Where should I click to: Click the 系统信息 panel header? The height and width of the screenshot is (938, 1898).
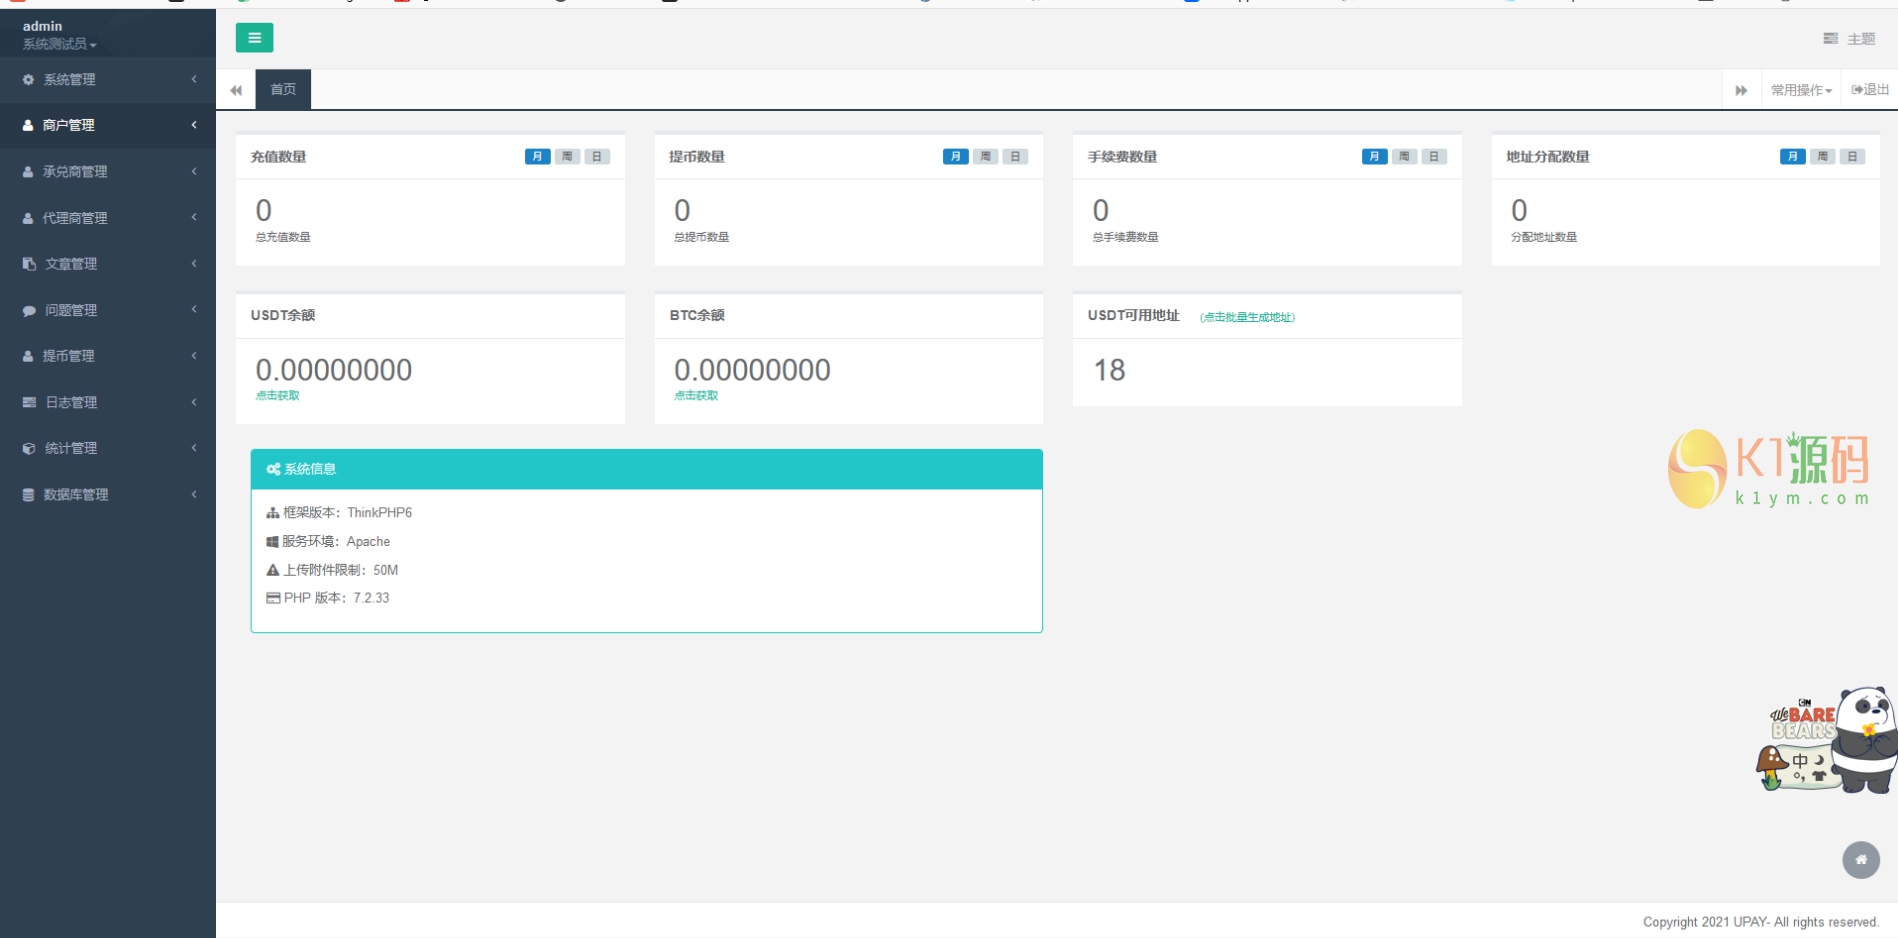(x=646, y=469)
